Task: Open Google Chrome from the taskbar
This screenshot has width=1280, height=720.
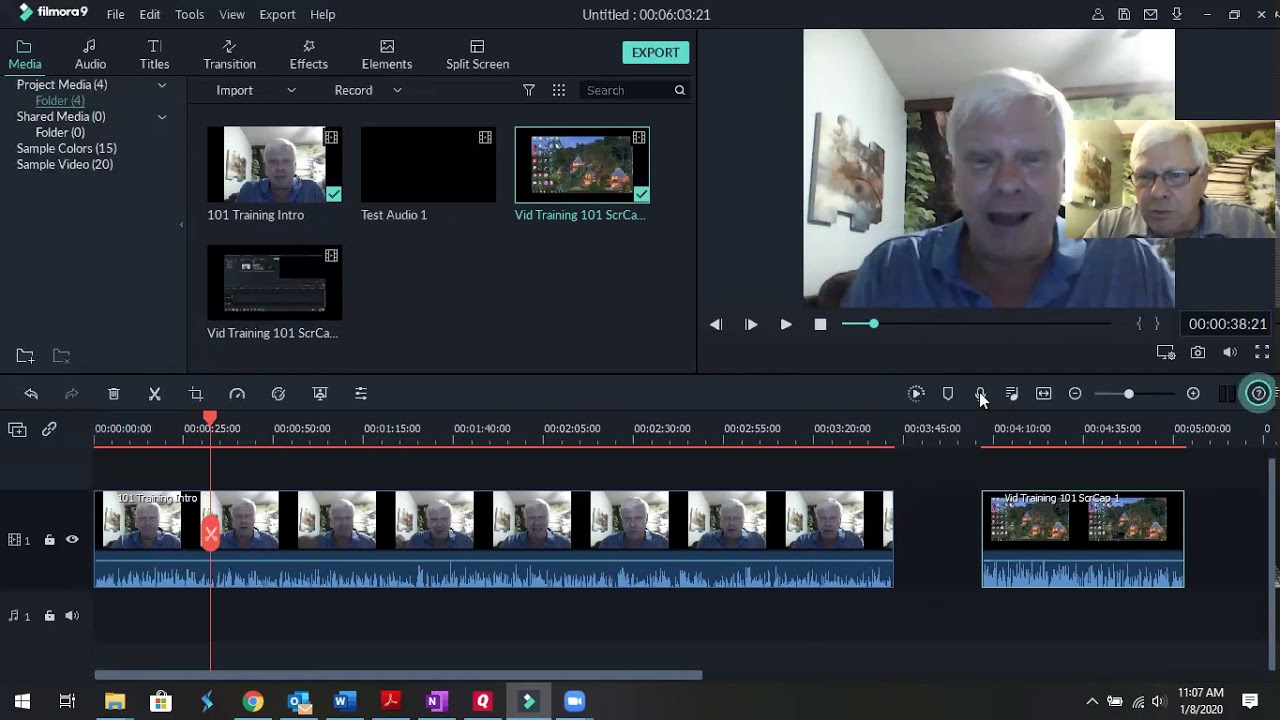Action: click(x=253, y=701)
